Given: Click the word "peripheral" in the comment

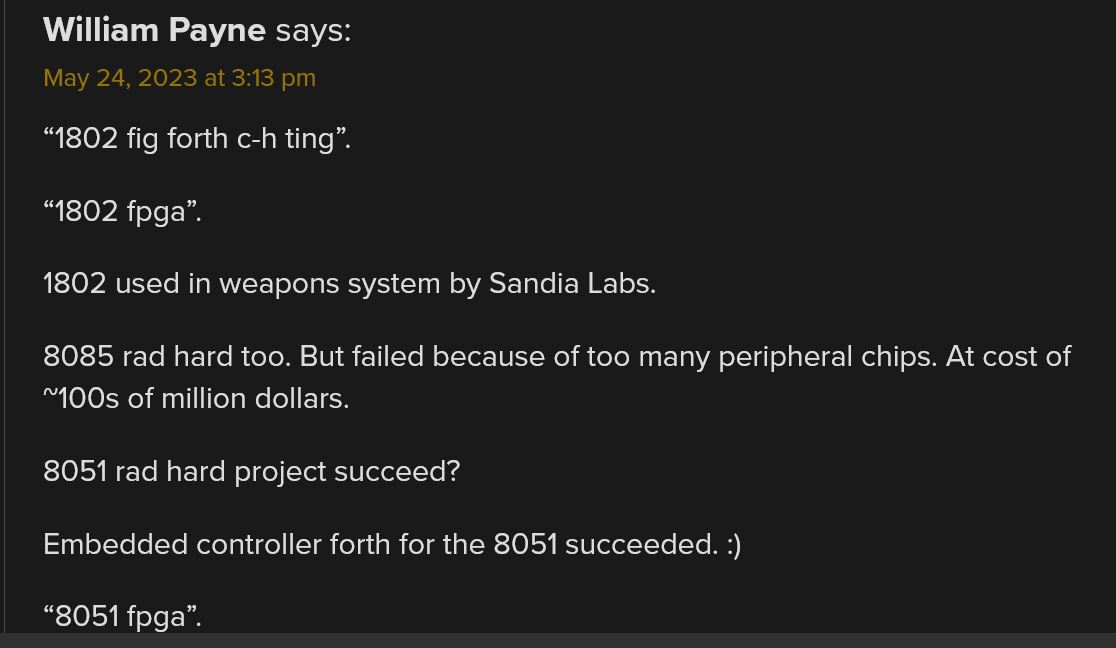Looking at the screenshot, I should [785, 357].
